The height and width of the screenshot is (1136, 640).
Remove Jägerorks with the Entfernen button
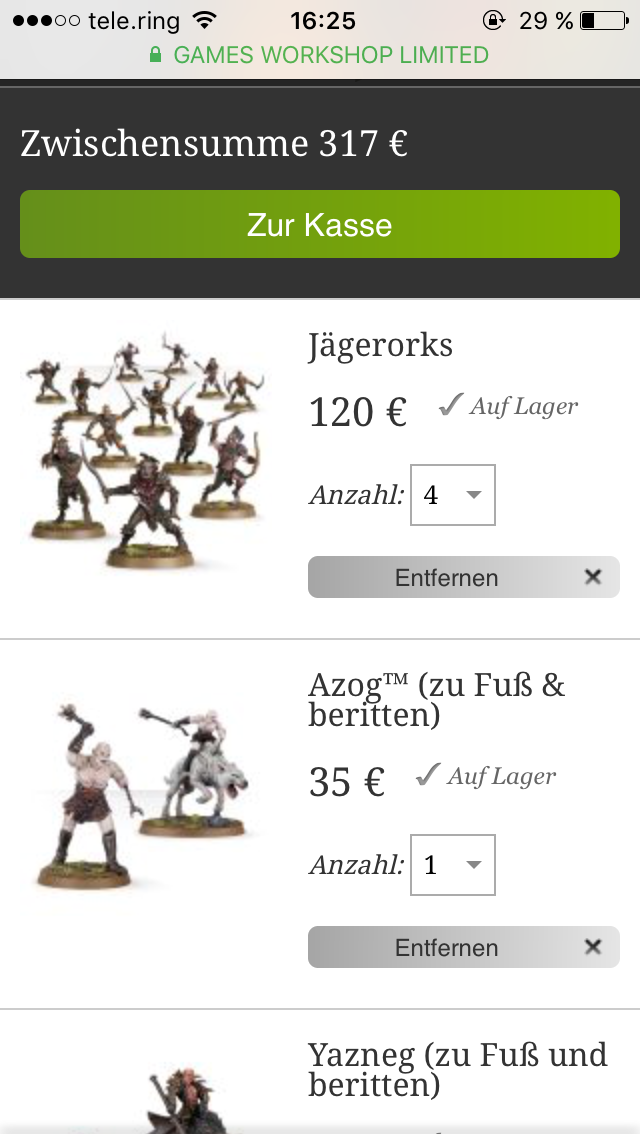point(464,577)
